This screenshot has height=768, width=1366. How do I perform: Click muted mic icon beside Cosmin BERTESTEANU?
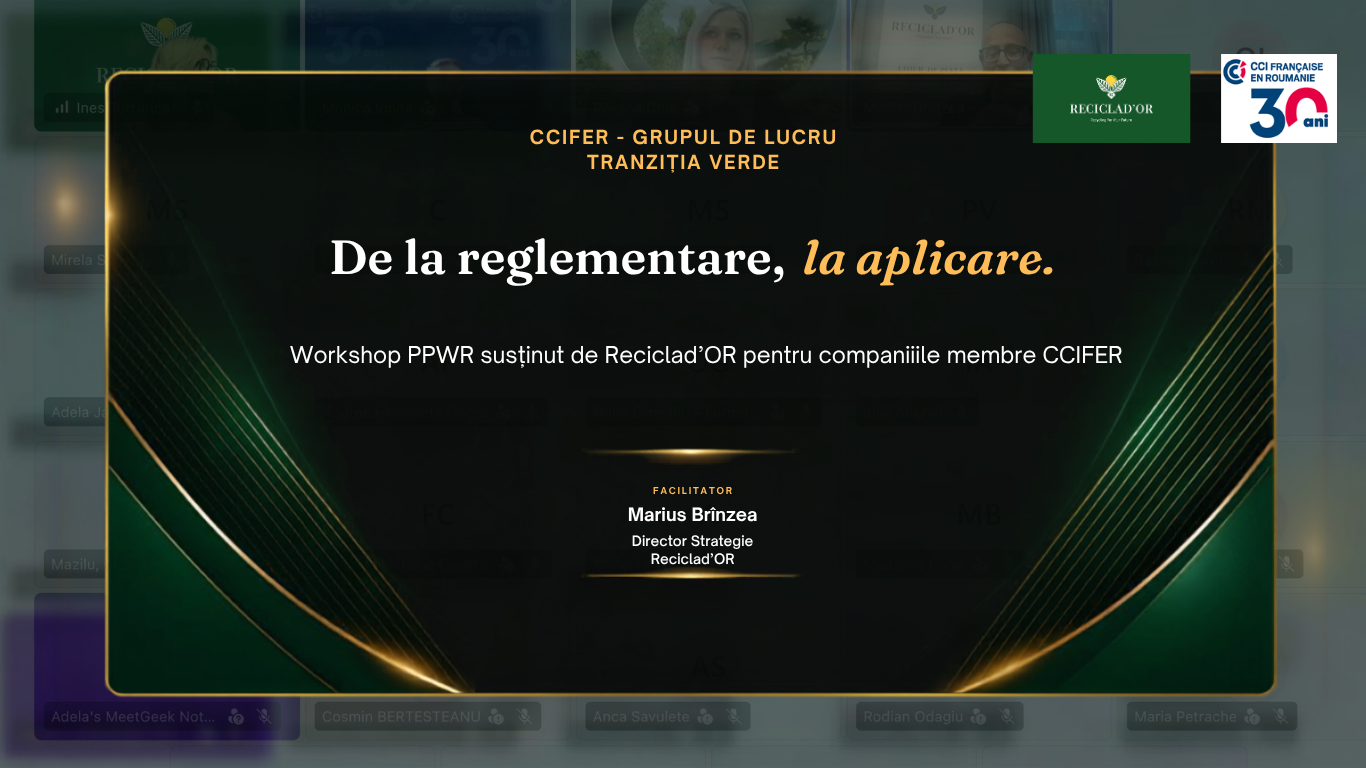click(524, 717)
